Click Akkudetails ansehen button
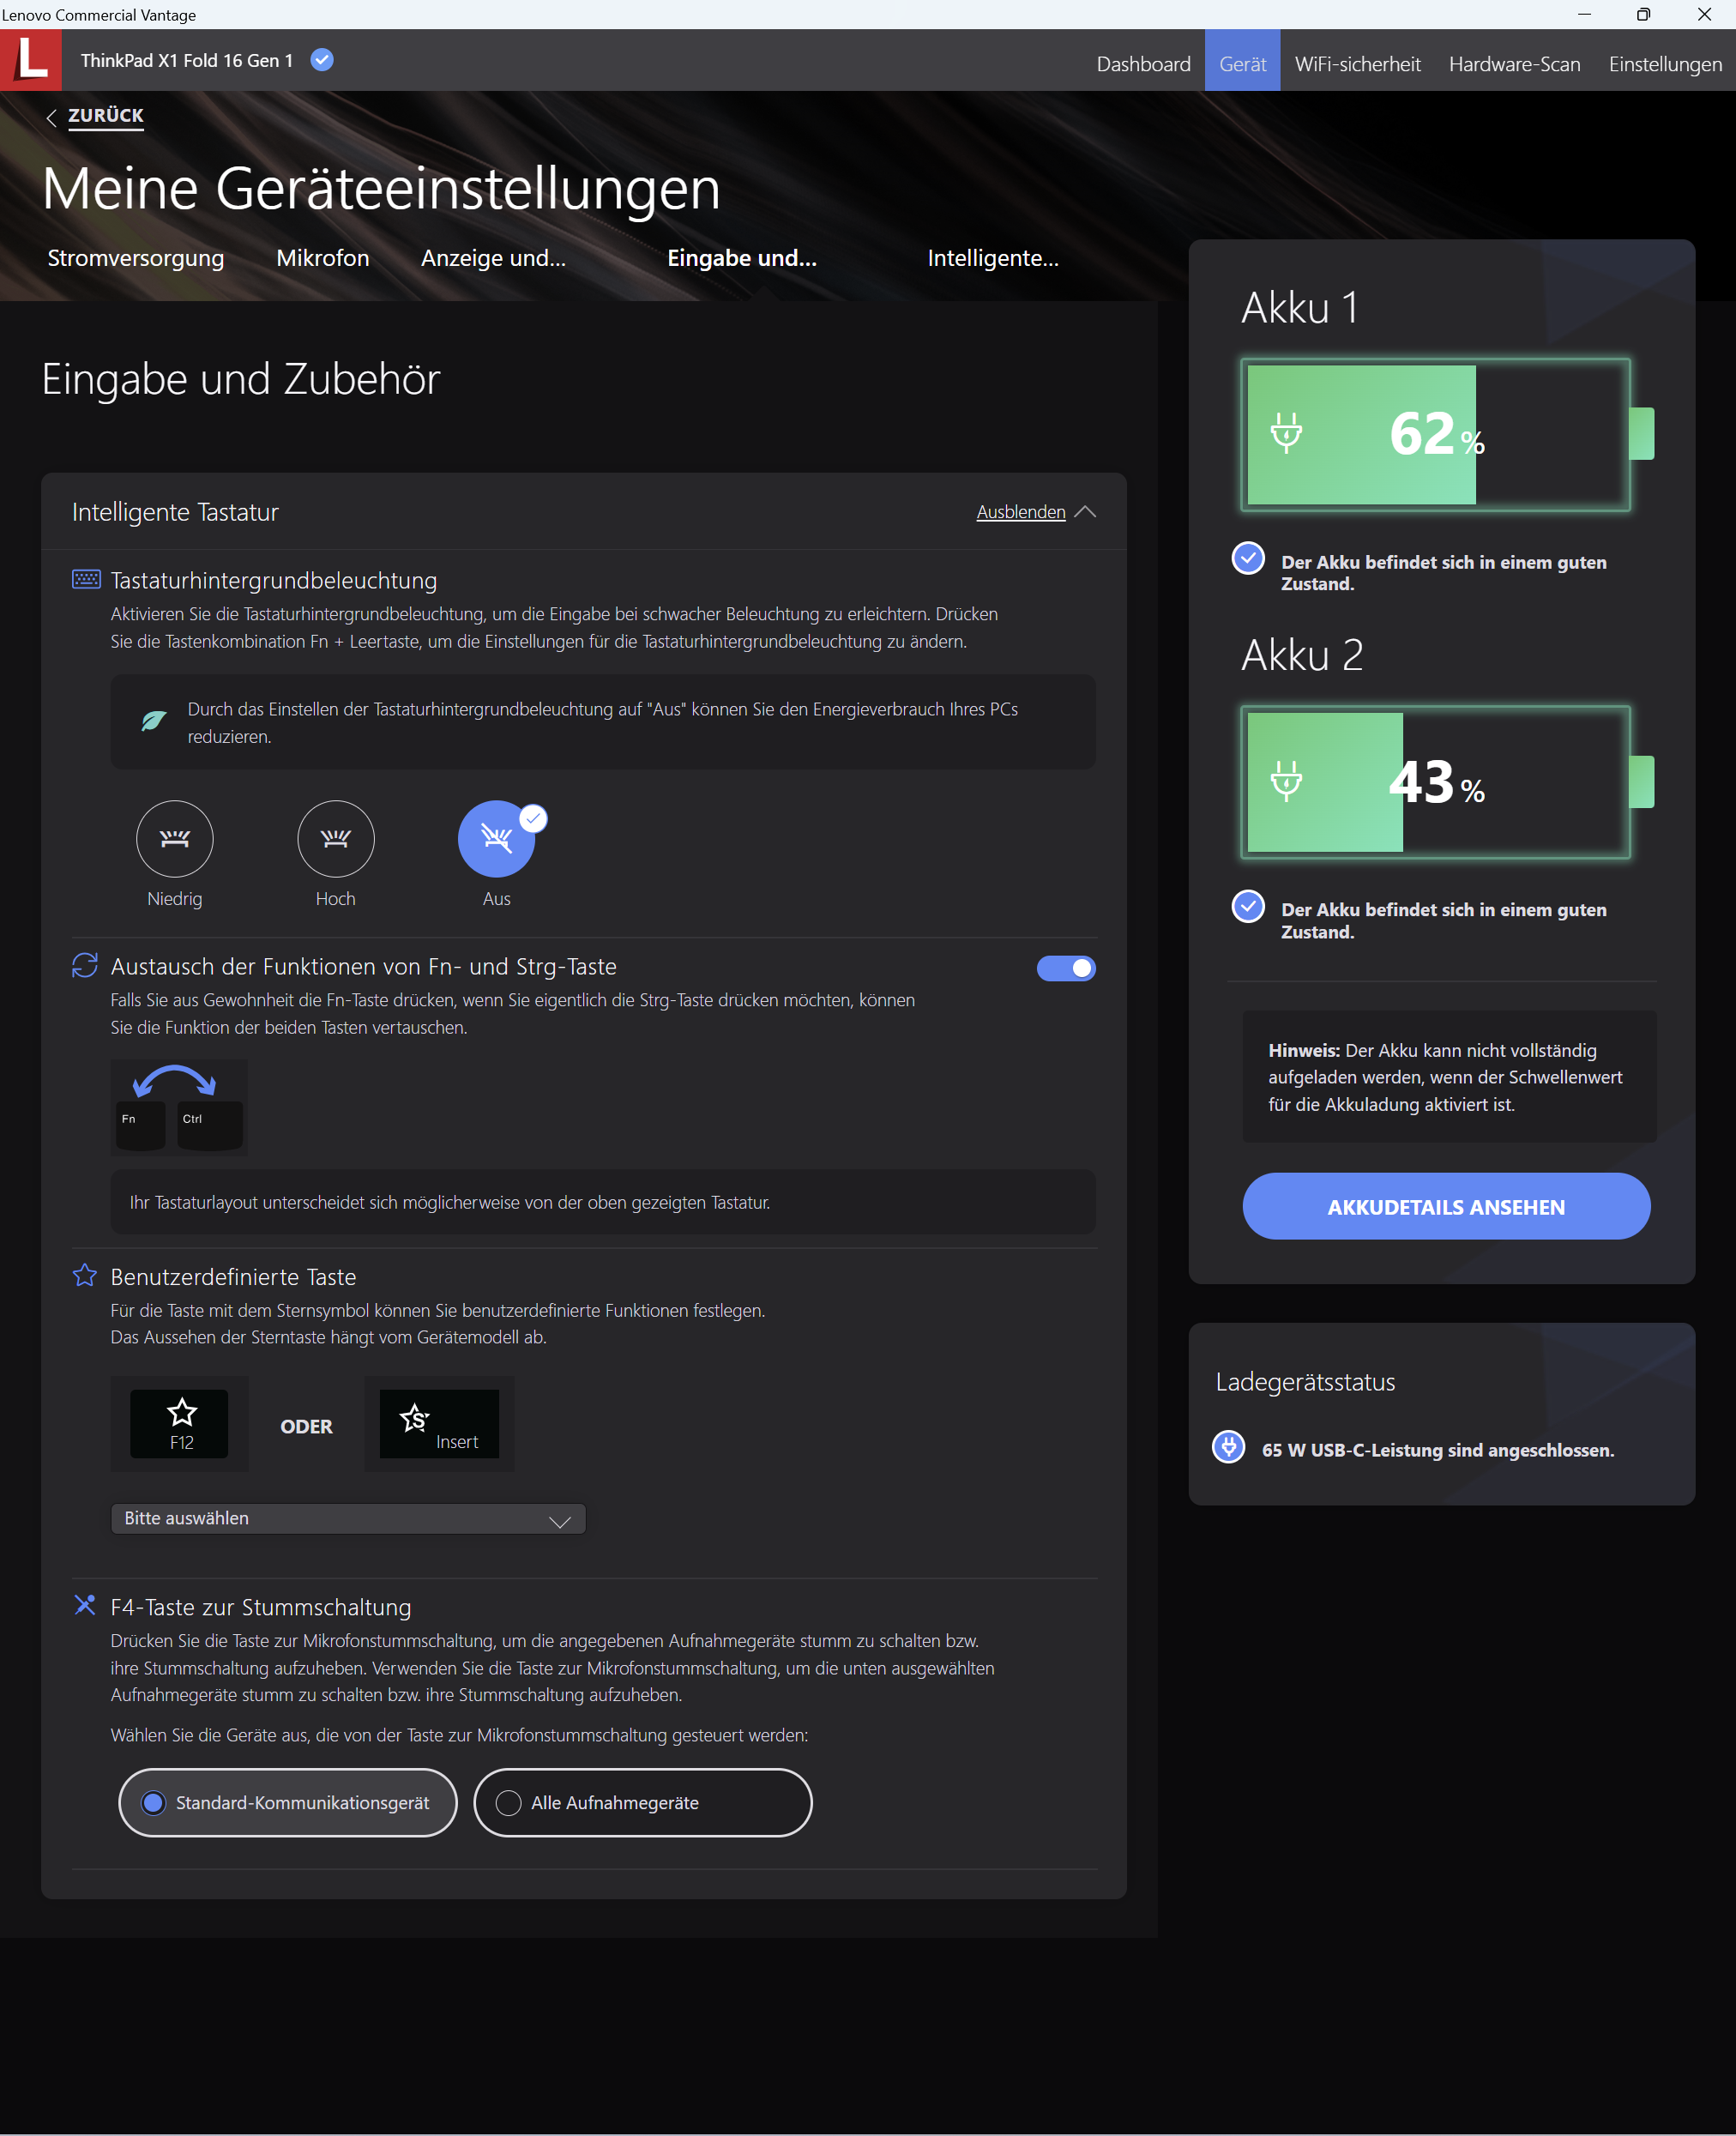This screenshot has width=1736, height=2136. tap(1445, 1206)
